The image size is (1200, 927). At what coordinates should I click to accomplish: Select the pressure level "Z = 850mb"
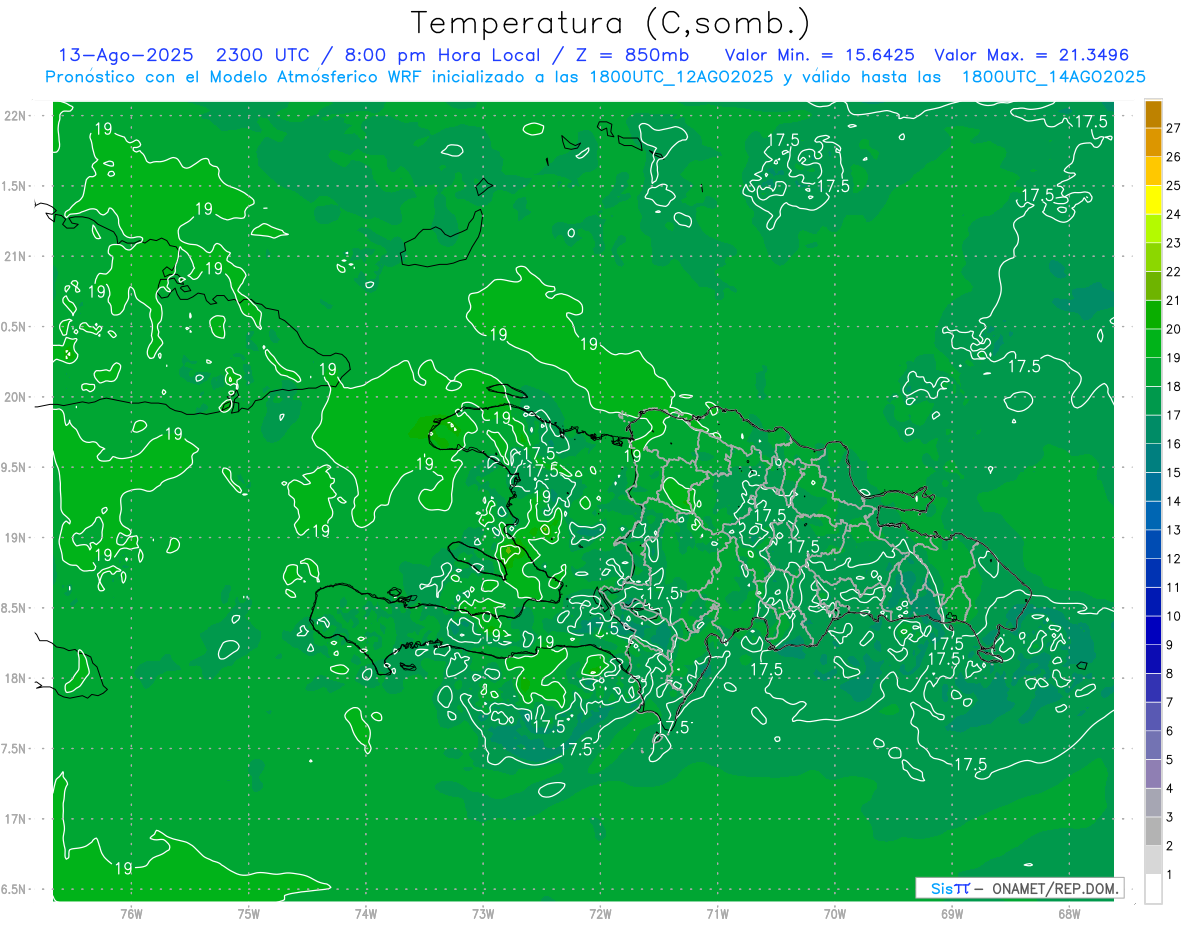click(626, 55)
